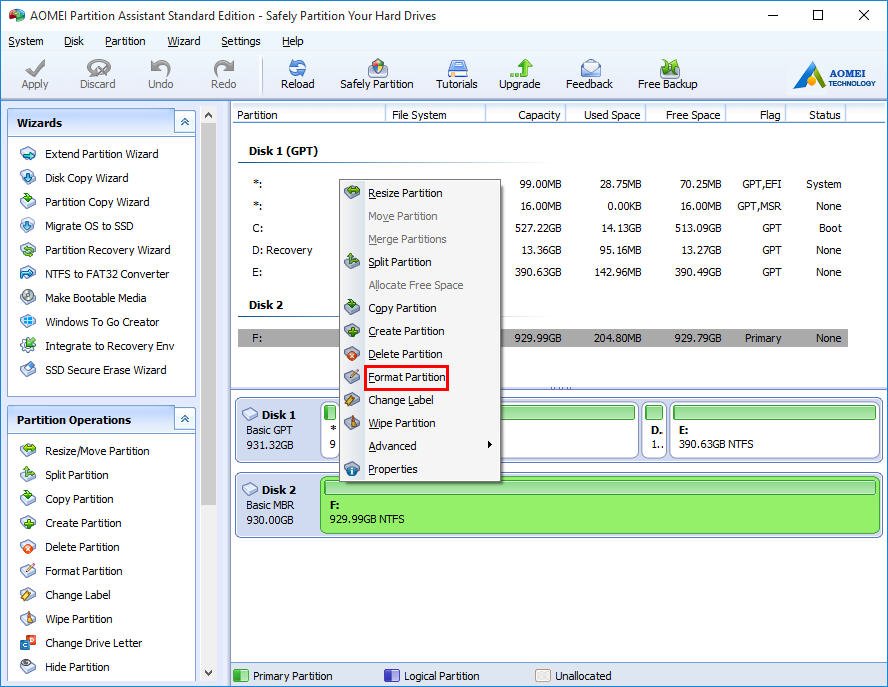Choose Copy Partition in the sidebar
The width and height of the screenshot is (888, 687).
click(66, 499)
